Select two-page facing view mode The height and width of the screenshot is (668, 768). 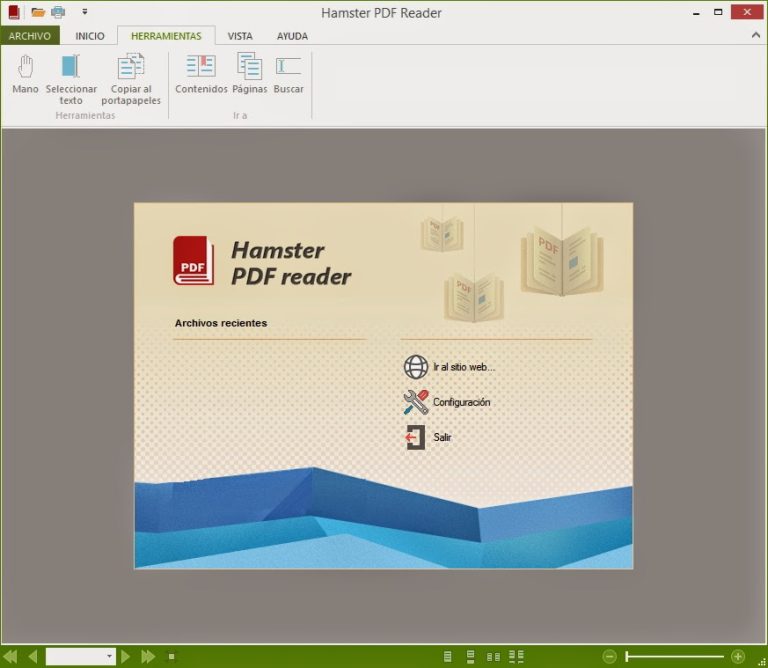493,657
